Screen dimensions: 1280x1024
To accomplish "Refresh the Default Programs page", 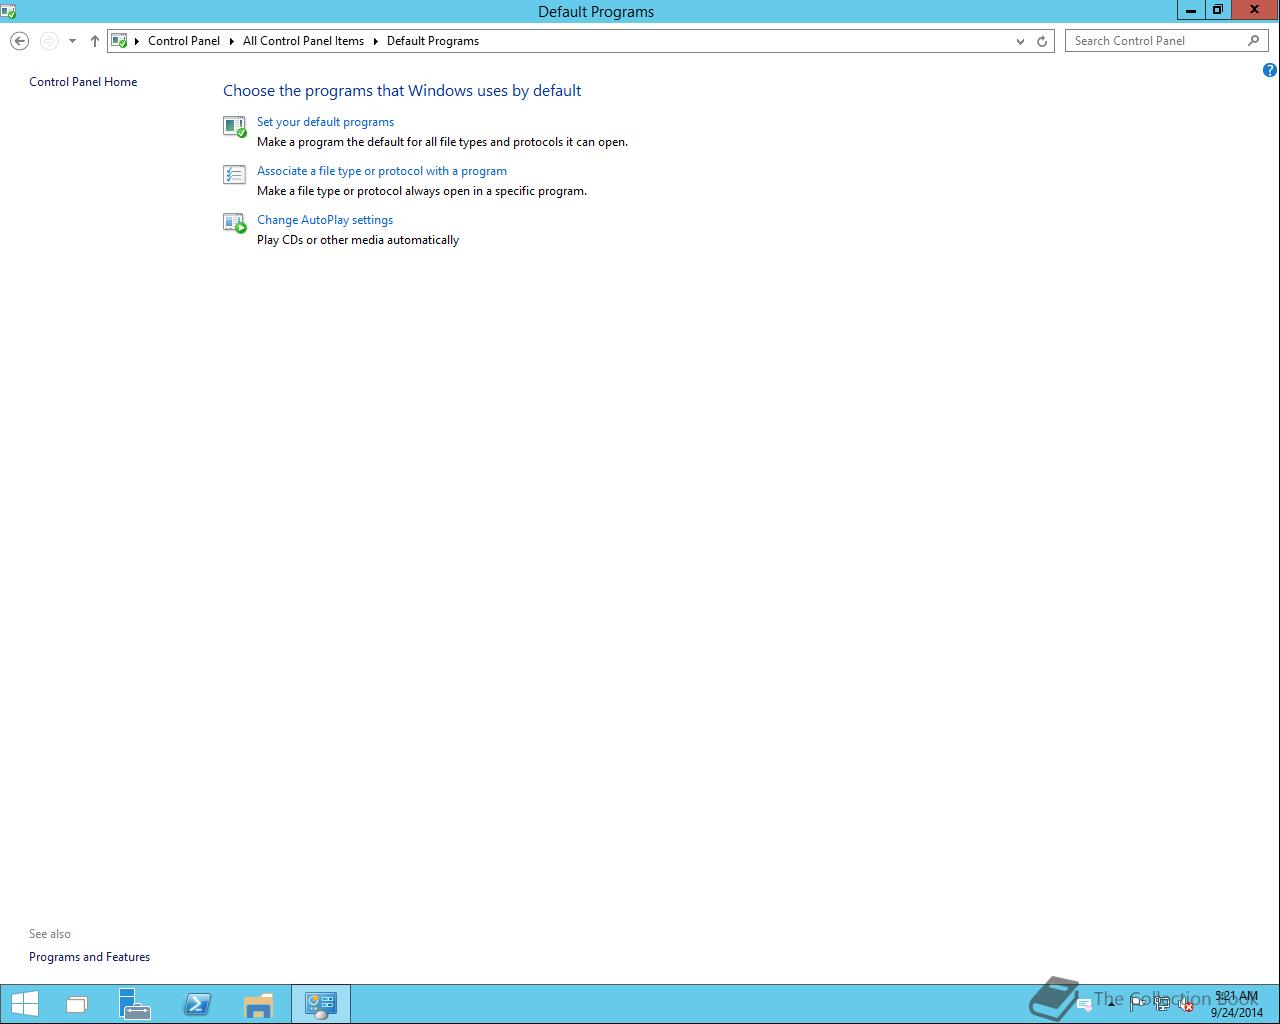I will [1042, 41].
